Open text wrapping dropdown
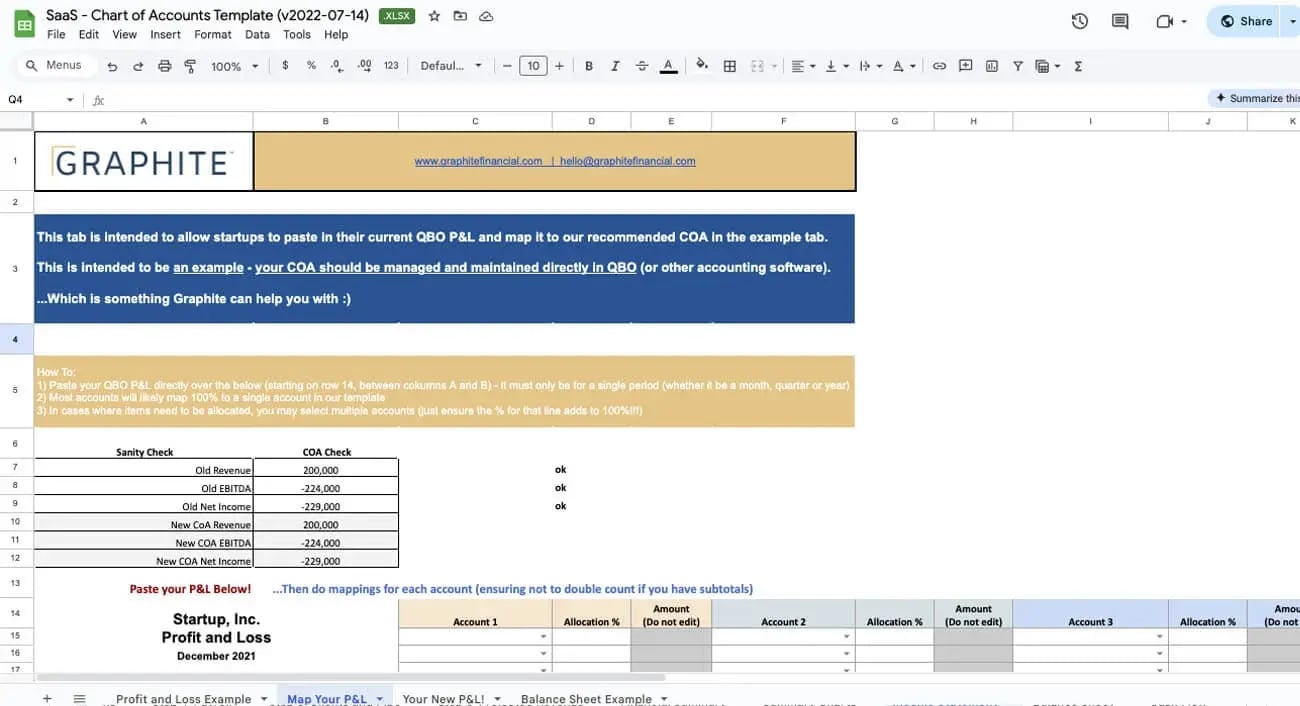The height and width of the screenshot is (706, 1300). pyautogui.click(x=870, y=66)
